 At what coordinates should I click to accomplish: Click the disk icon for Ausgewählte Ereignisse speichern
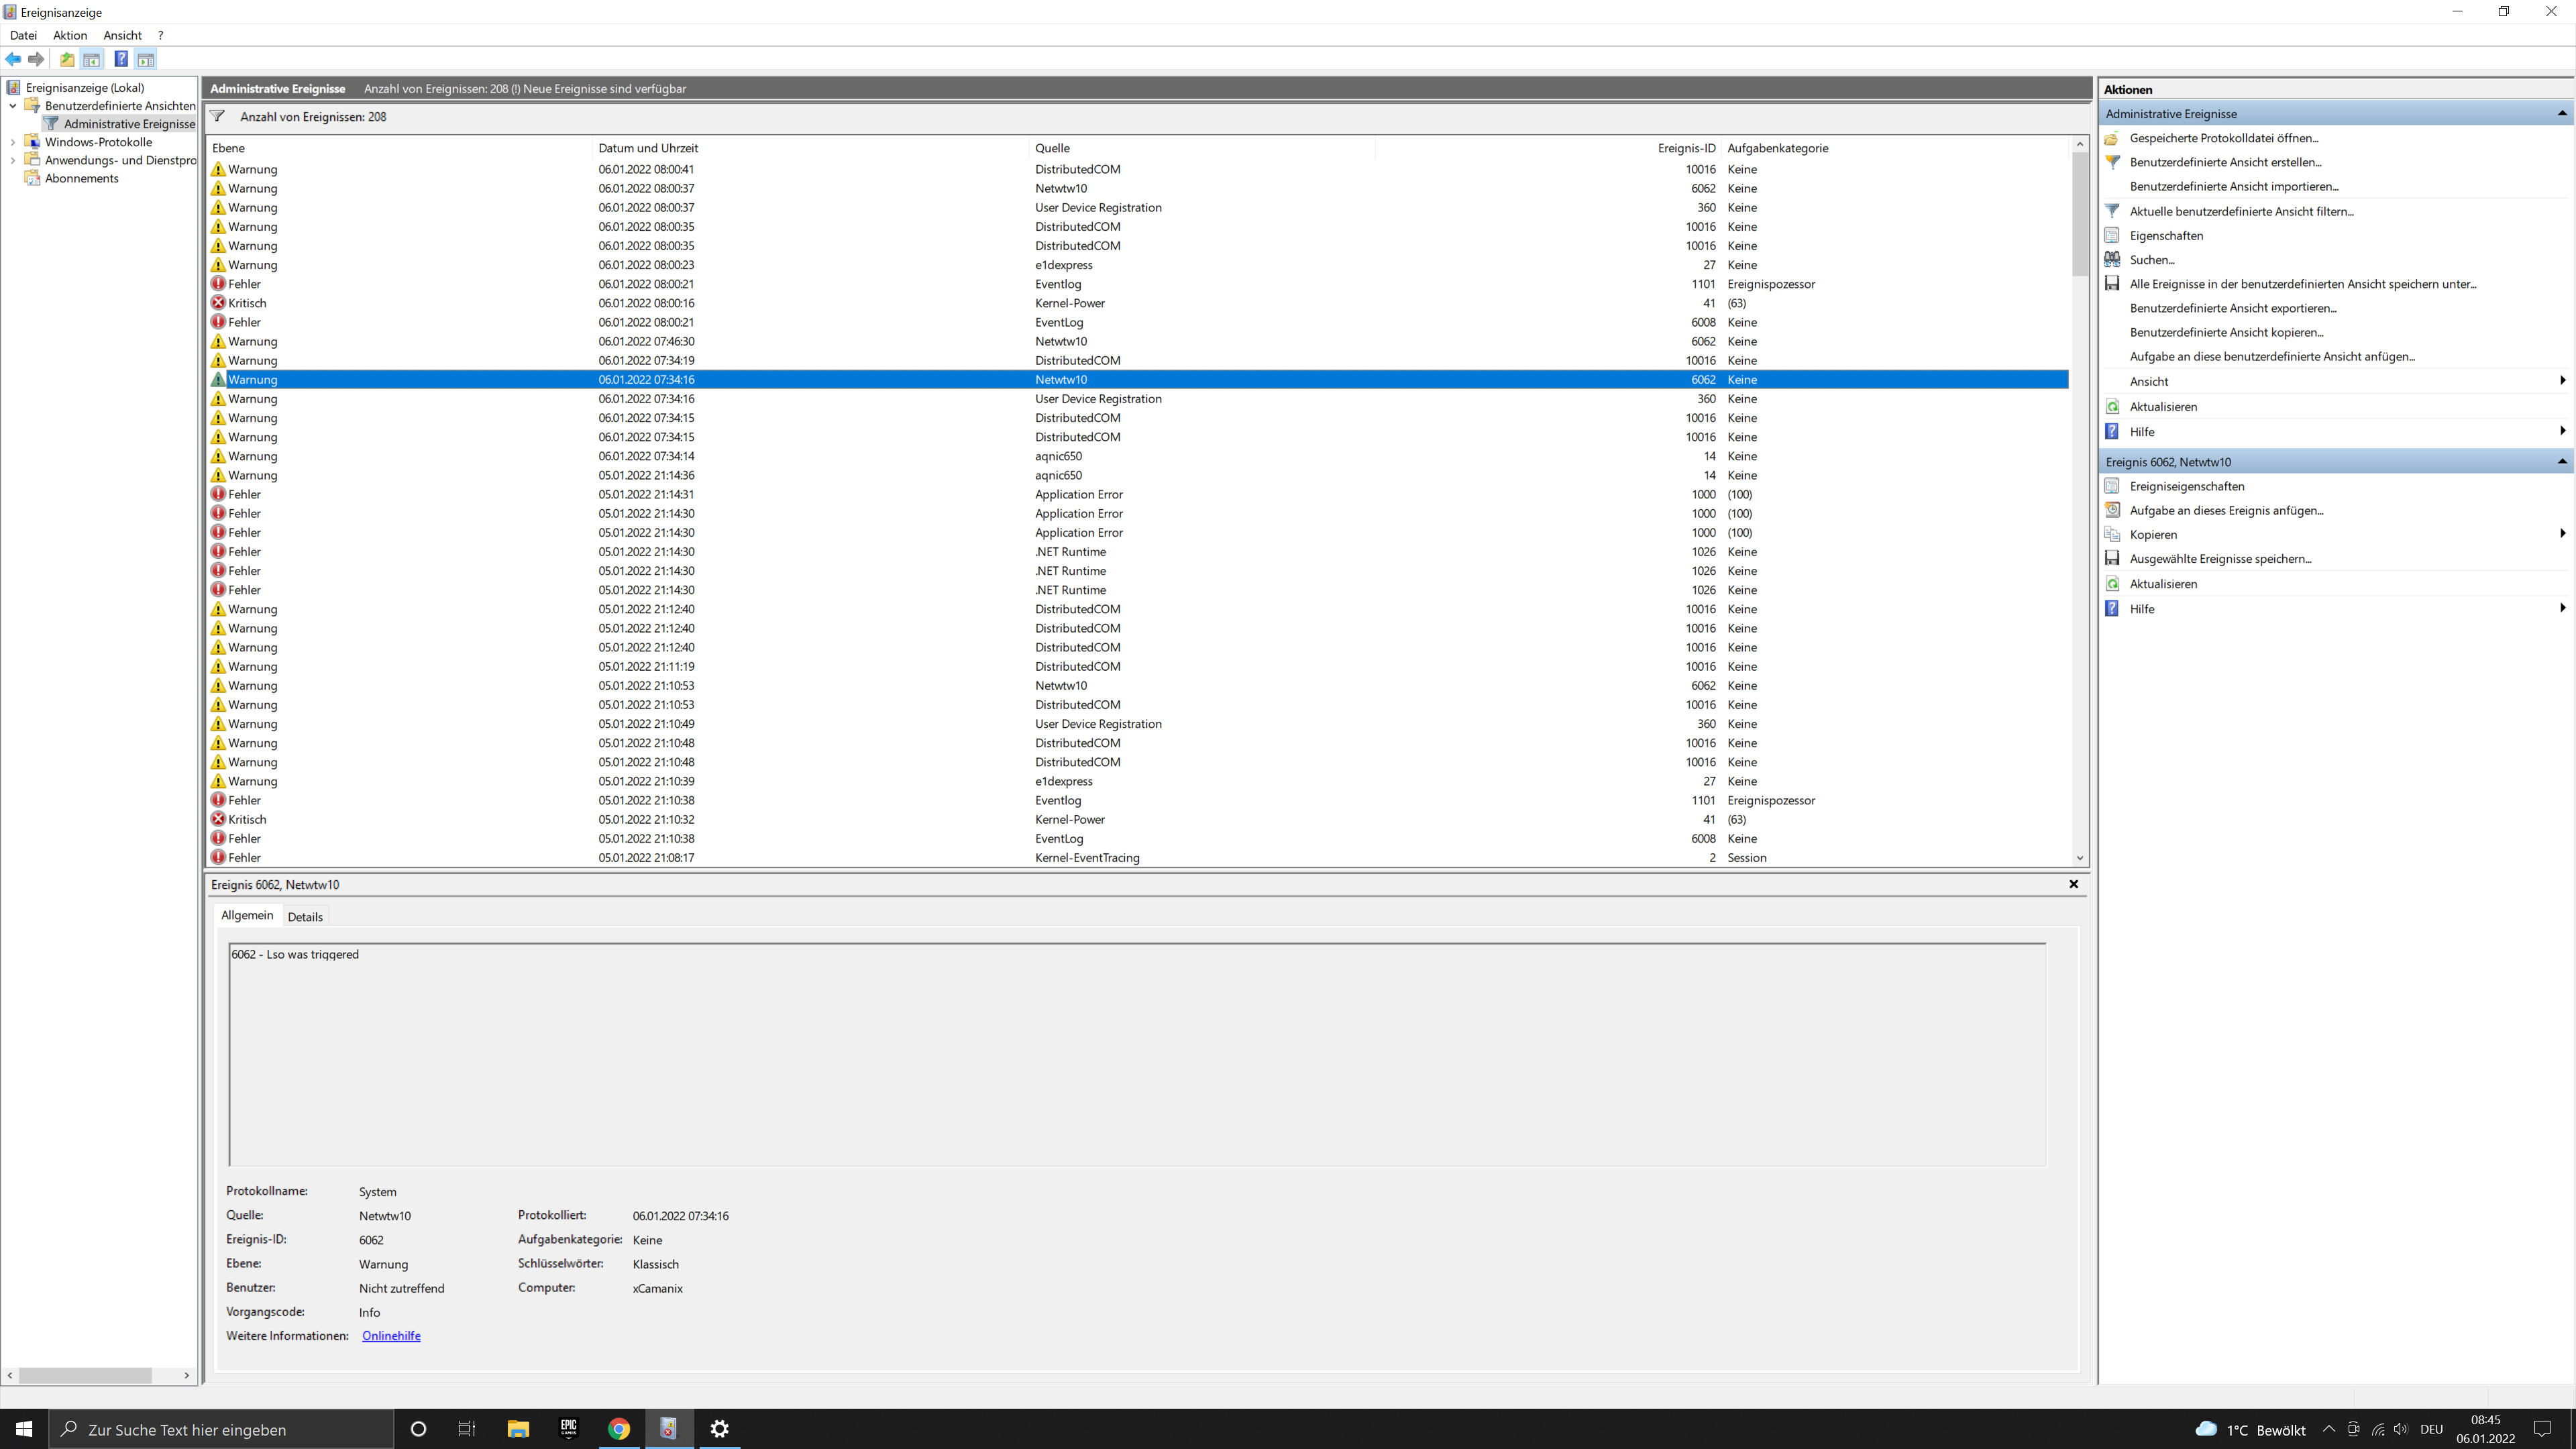pos(2112,559)
